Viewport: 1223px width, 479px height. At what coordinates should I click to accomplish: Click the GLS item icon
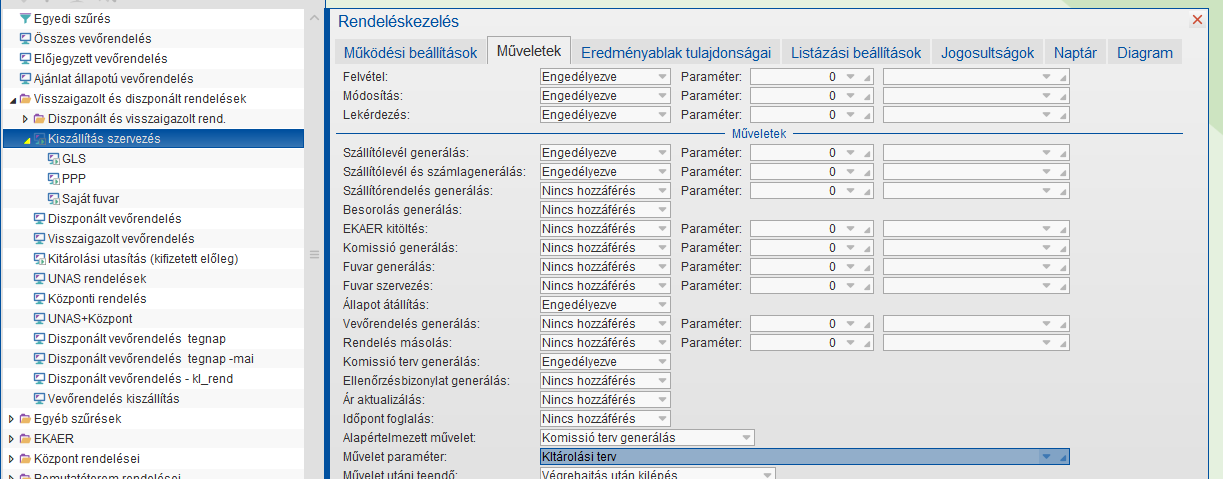click(x=53, y=158)
